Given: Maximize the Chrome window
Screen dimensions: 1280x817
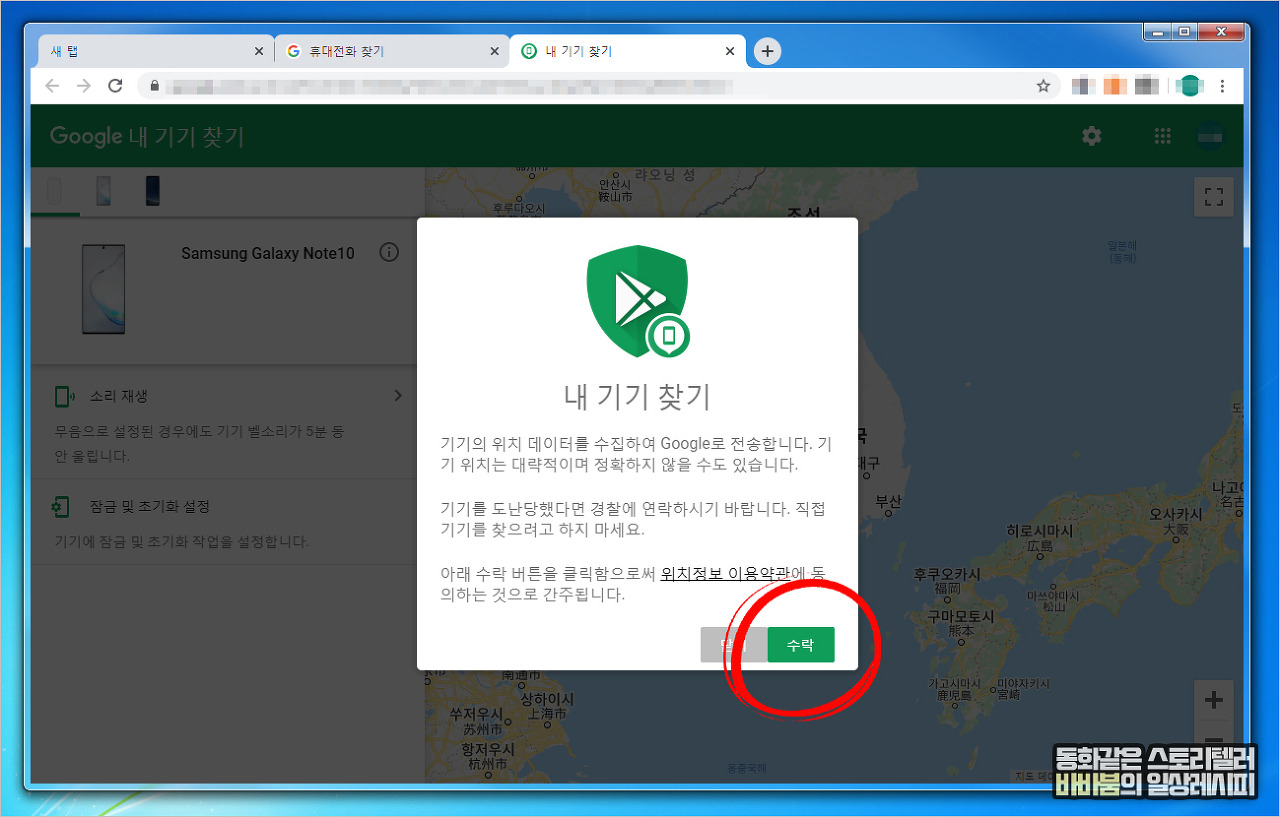Looking at the screenshot, I should 1185,32.
